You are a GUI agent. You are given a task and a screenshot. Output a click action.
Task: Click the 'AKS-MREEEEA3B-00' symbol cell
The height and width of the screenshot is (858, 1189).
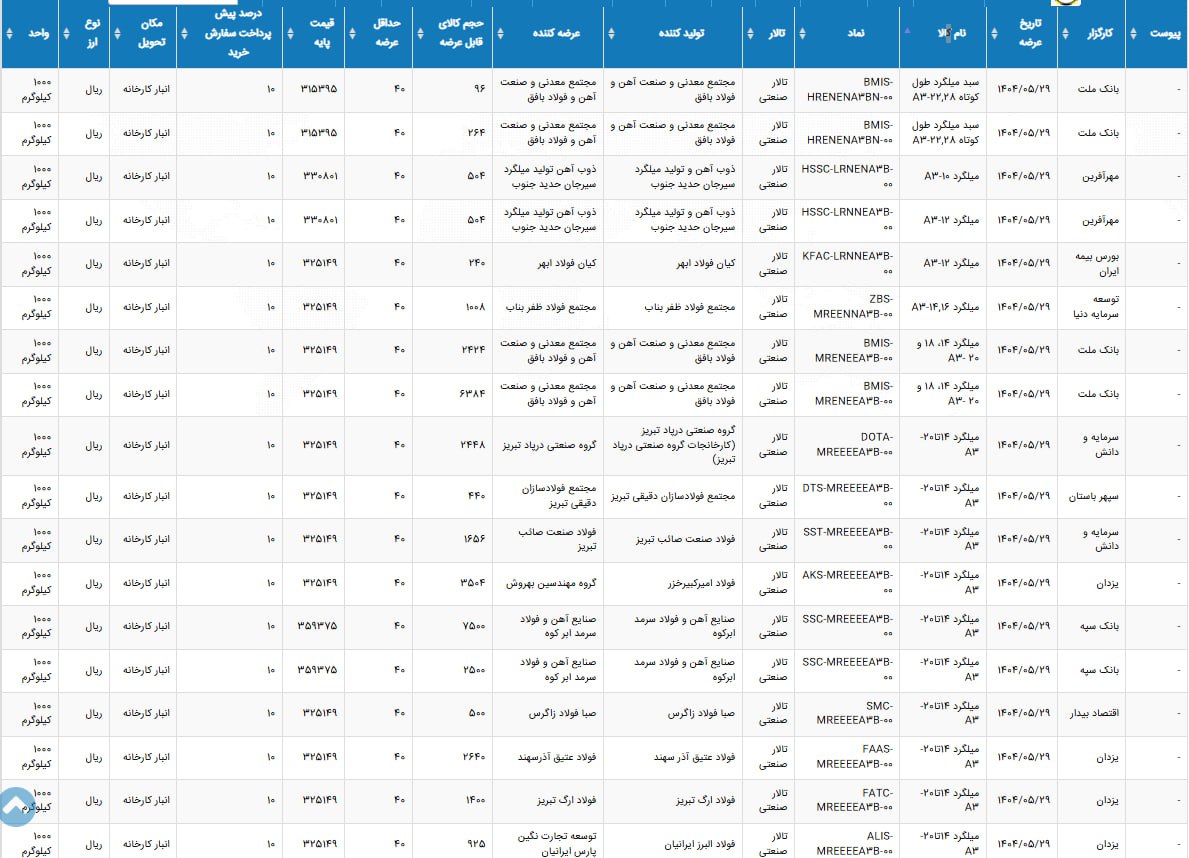847,583
